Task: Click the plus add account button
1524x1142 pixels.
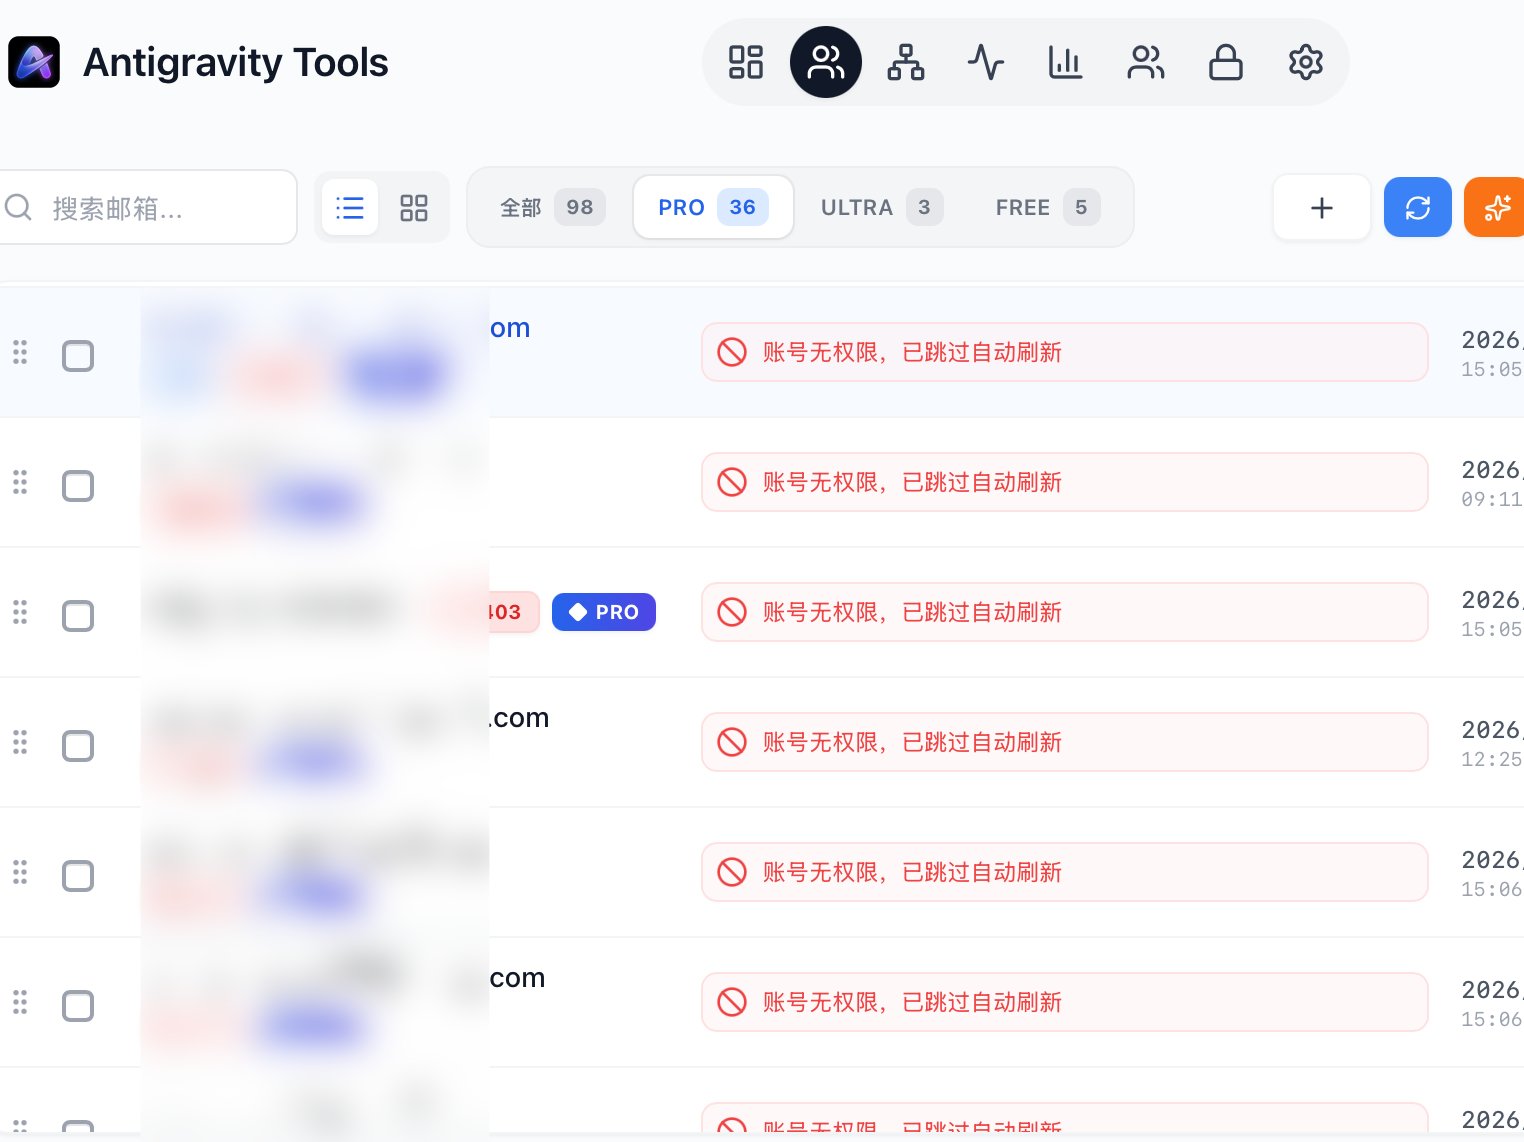Action: click(x=1321, y=207)
